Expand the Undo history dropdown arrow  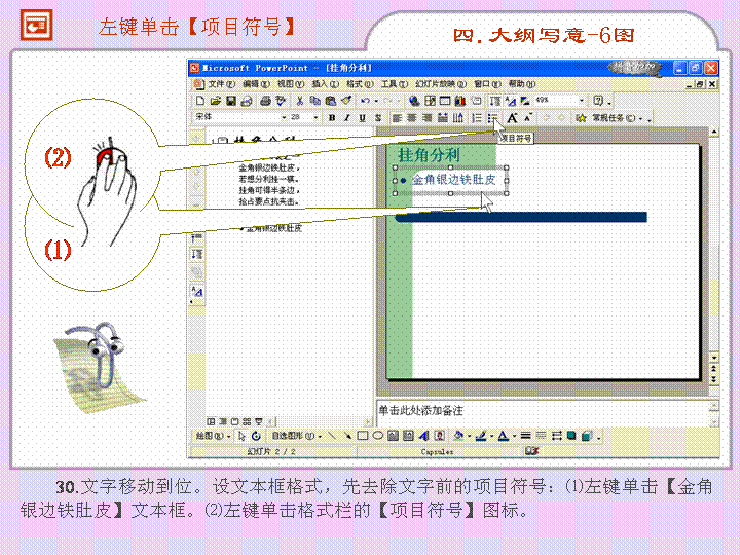[376, 101]
